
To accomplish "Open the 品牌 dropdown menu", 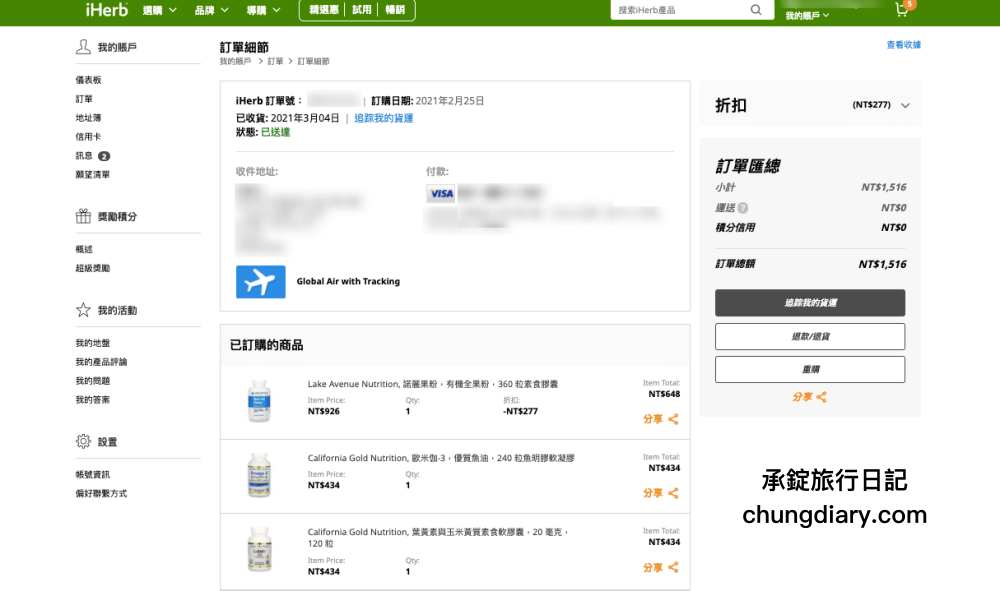I will (208, 9).
